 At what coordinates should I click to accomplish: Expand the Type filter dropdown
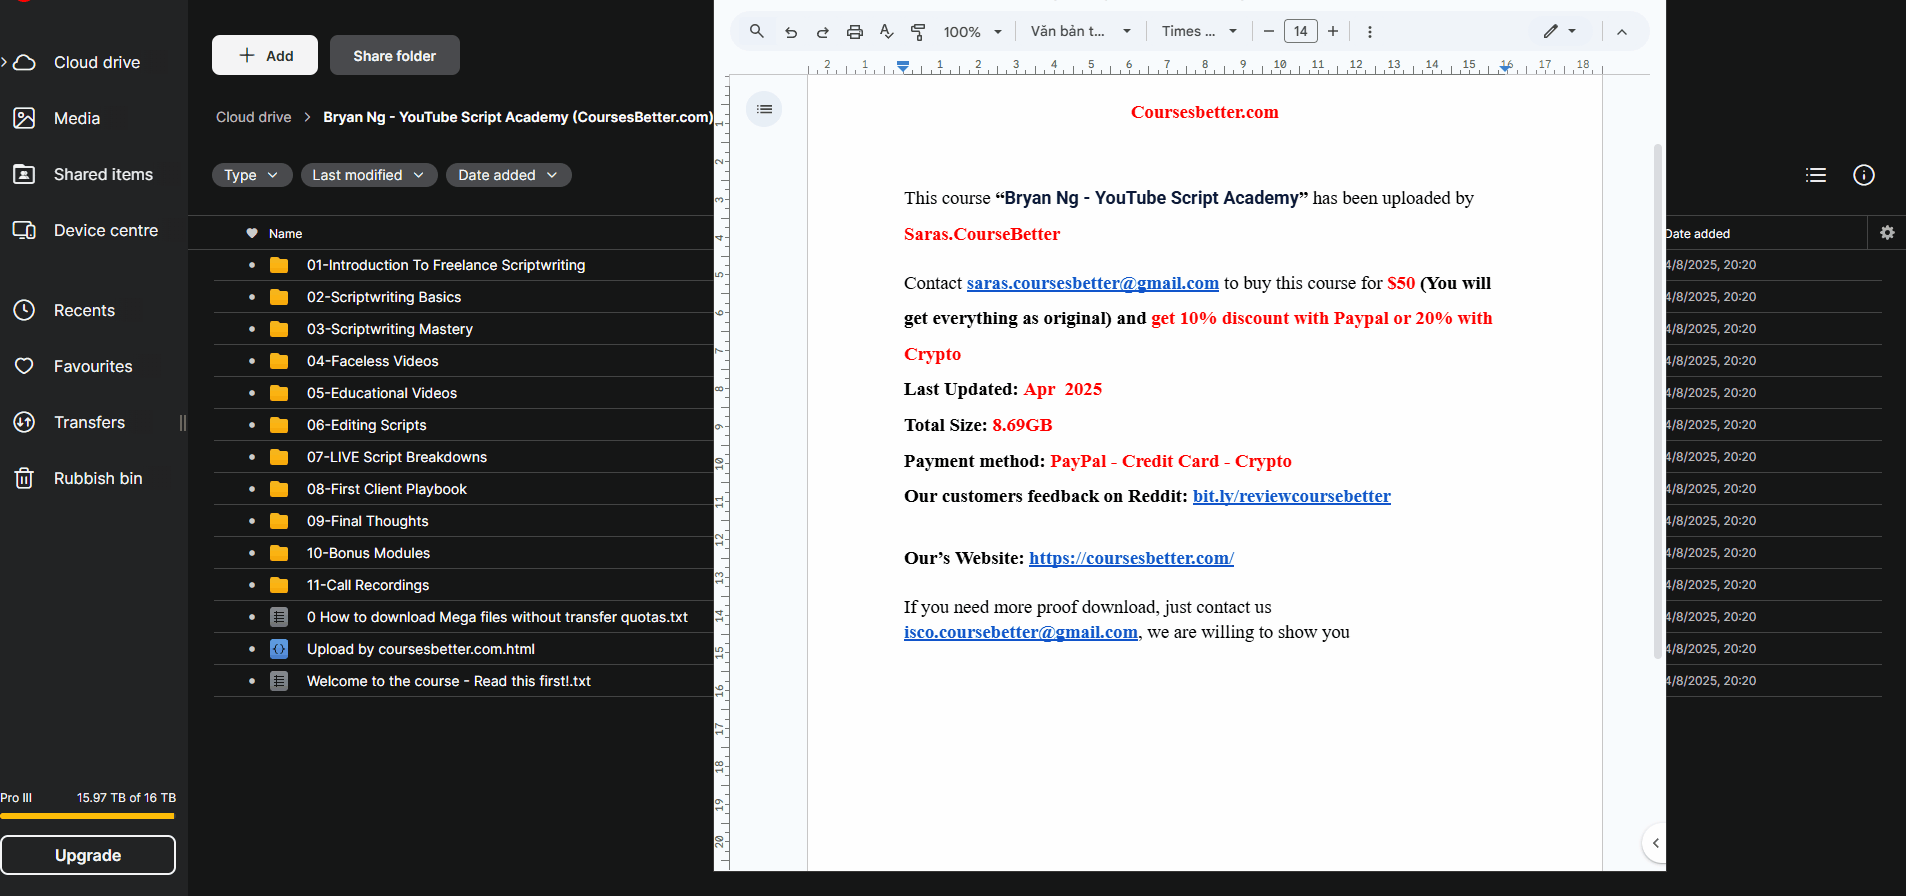[x=251, y=175]
